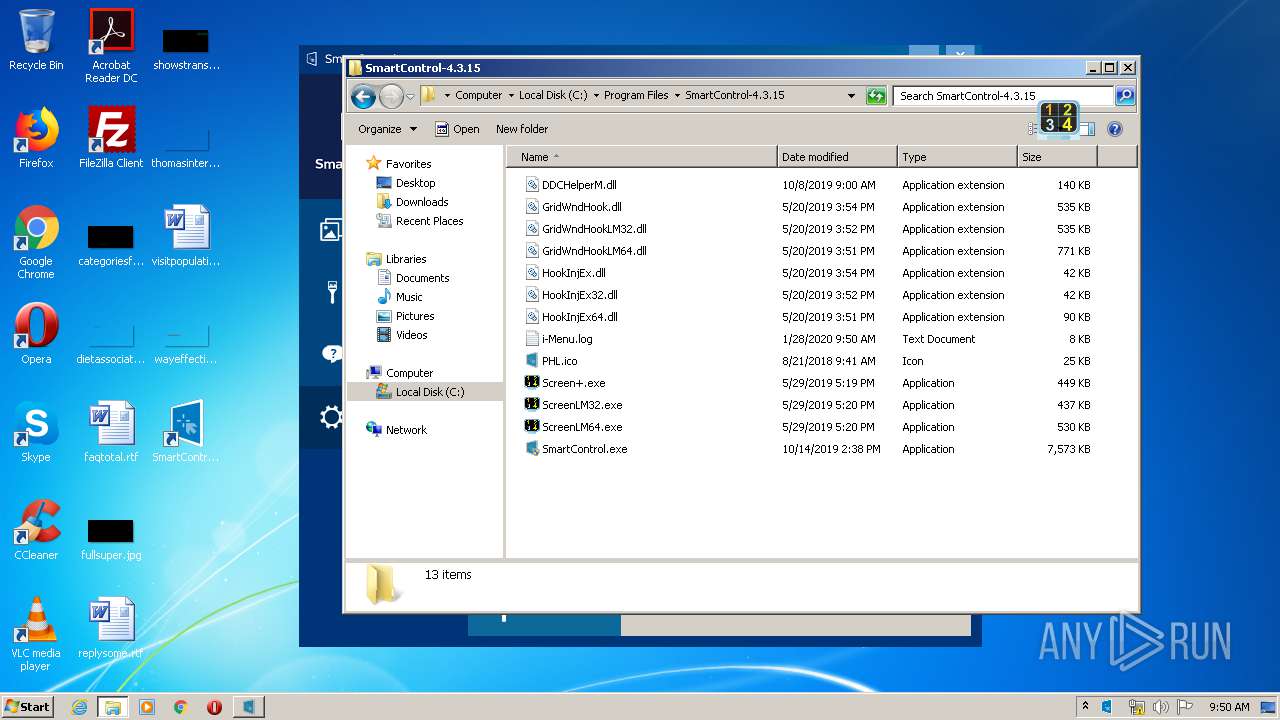Open the recent pages dropdown arrow

pyautogui.click(x=410, y=97)
